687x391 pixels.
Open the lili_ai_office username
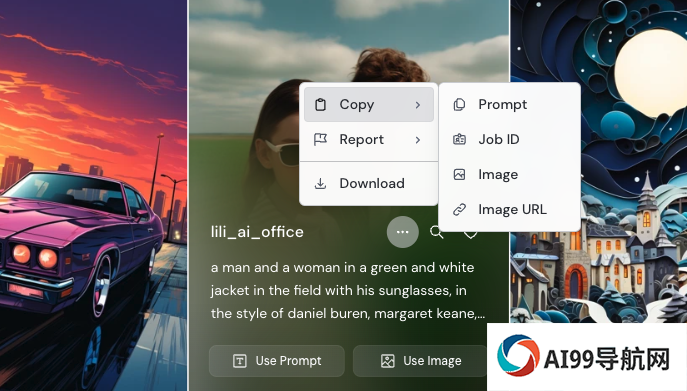click(x=257, y=232)
